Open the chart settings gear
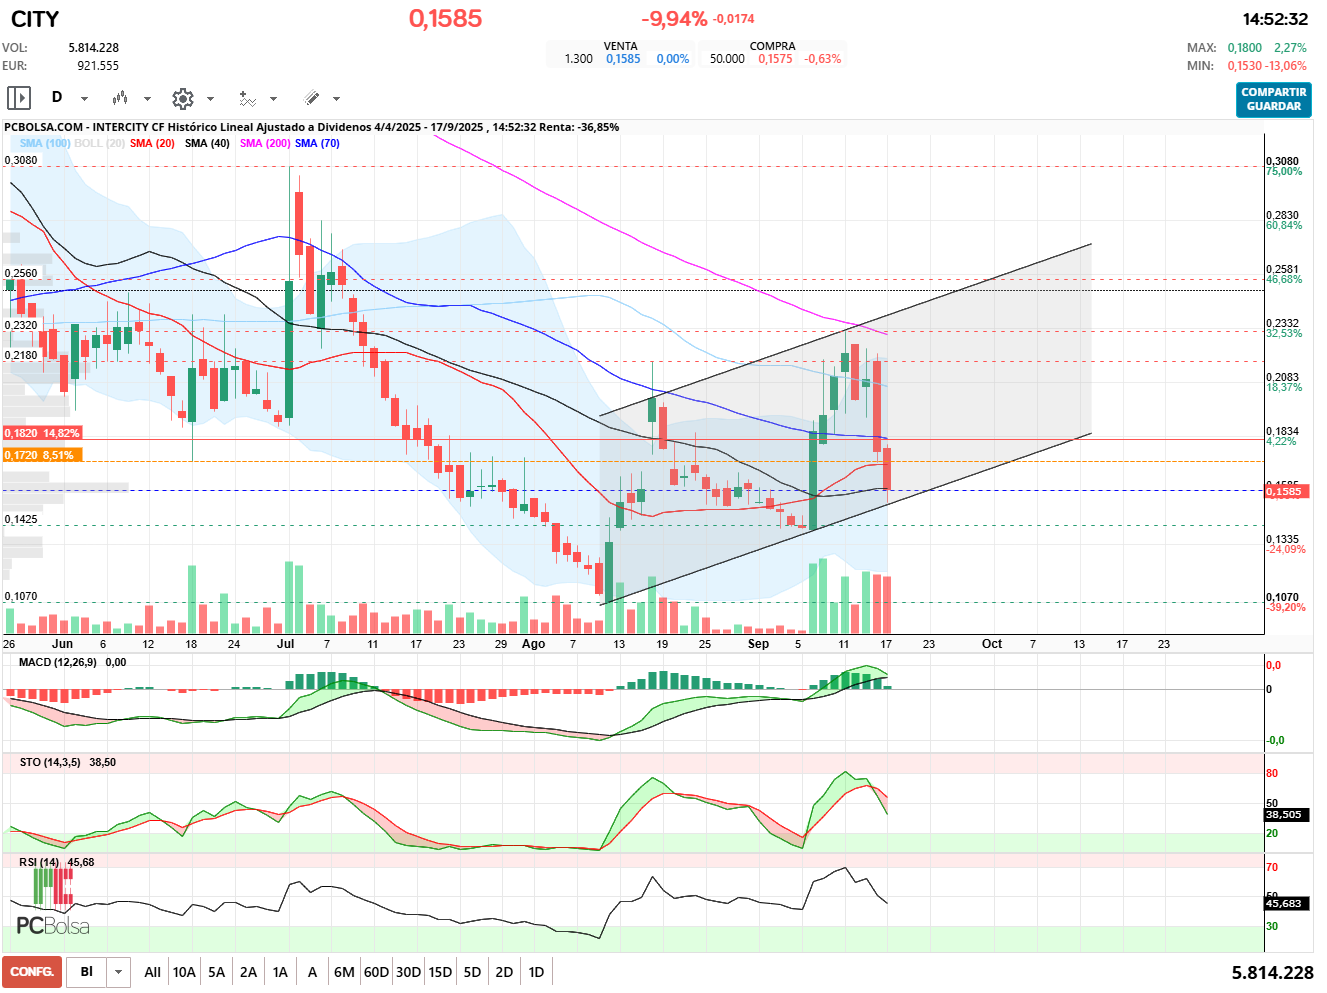 coord(182,98)
